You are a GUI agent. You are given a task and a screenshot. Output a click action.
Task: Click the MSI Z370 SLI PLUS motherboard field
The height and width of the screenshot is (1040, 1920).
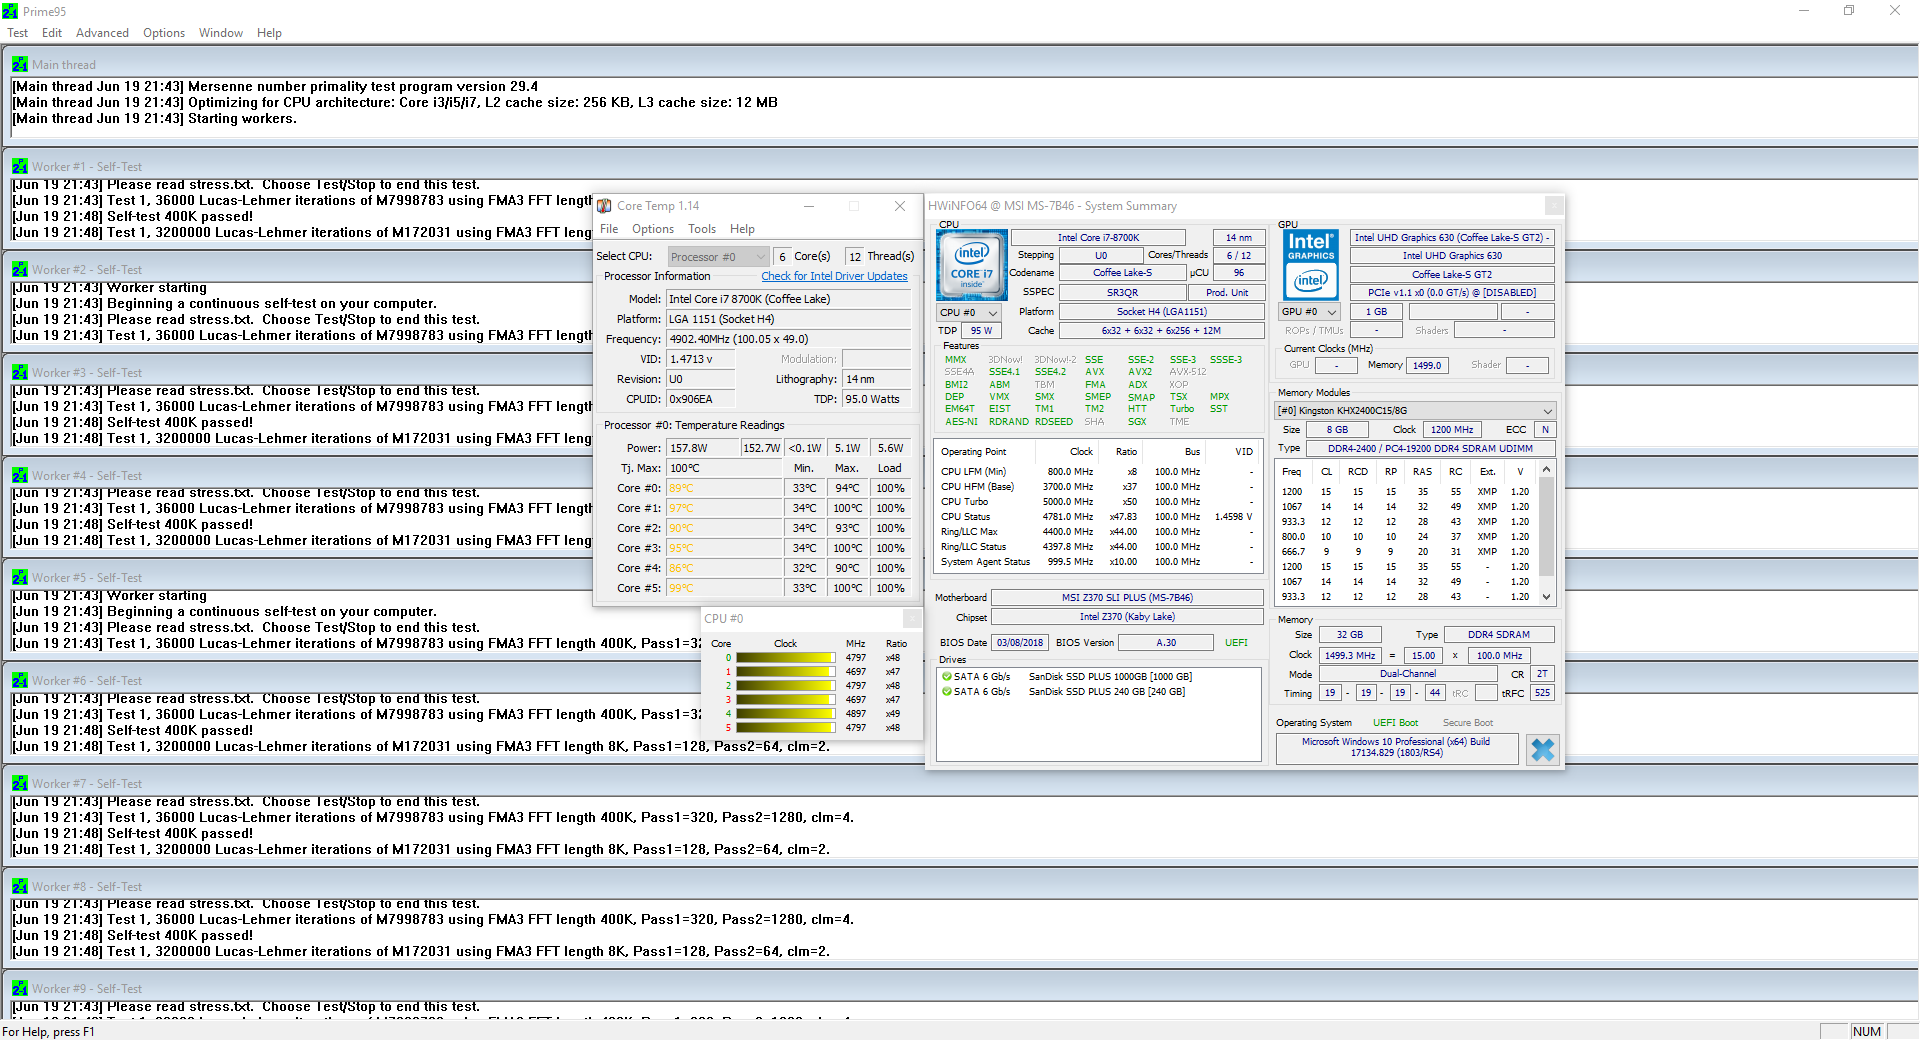(x=1127, y=598)
